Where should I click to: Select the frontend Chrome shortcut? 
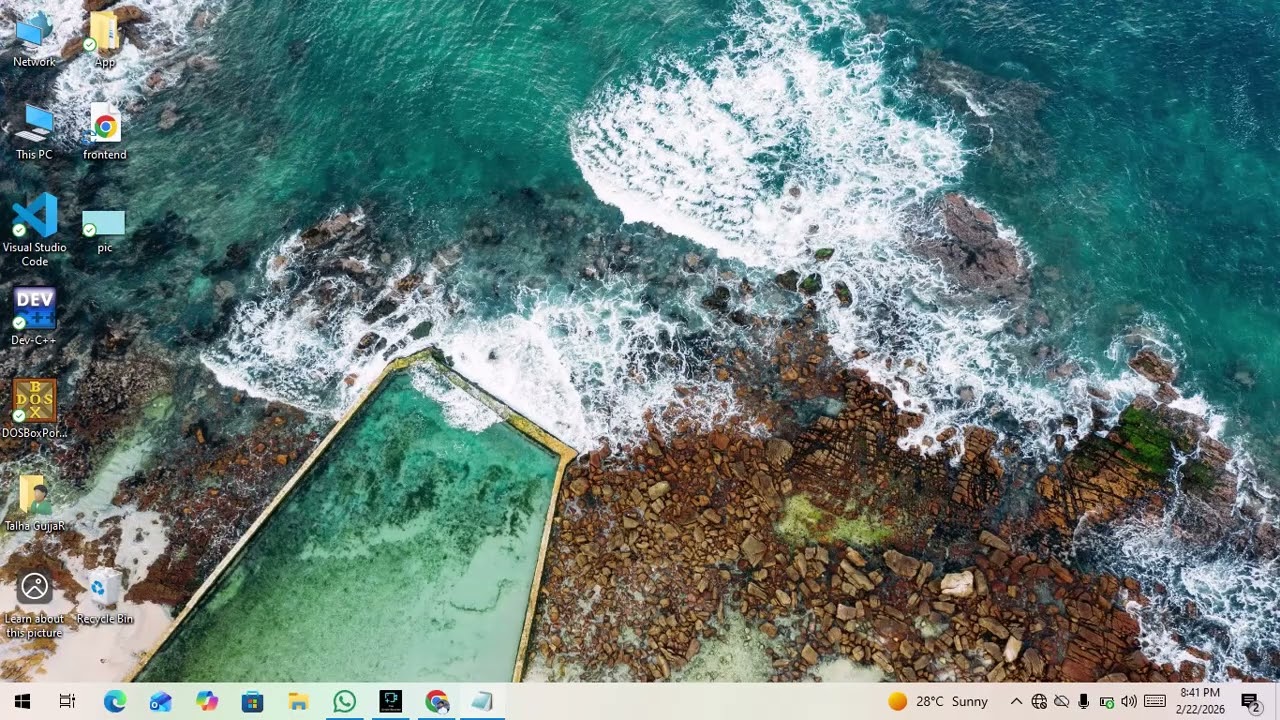(104, 131)
